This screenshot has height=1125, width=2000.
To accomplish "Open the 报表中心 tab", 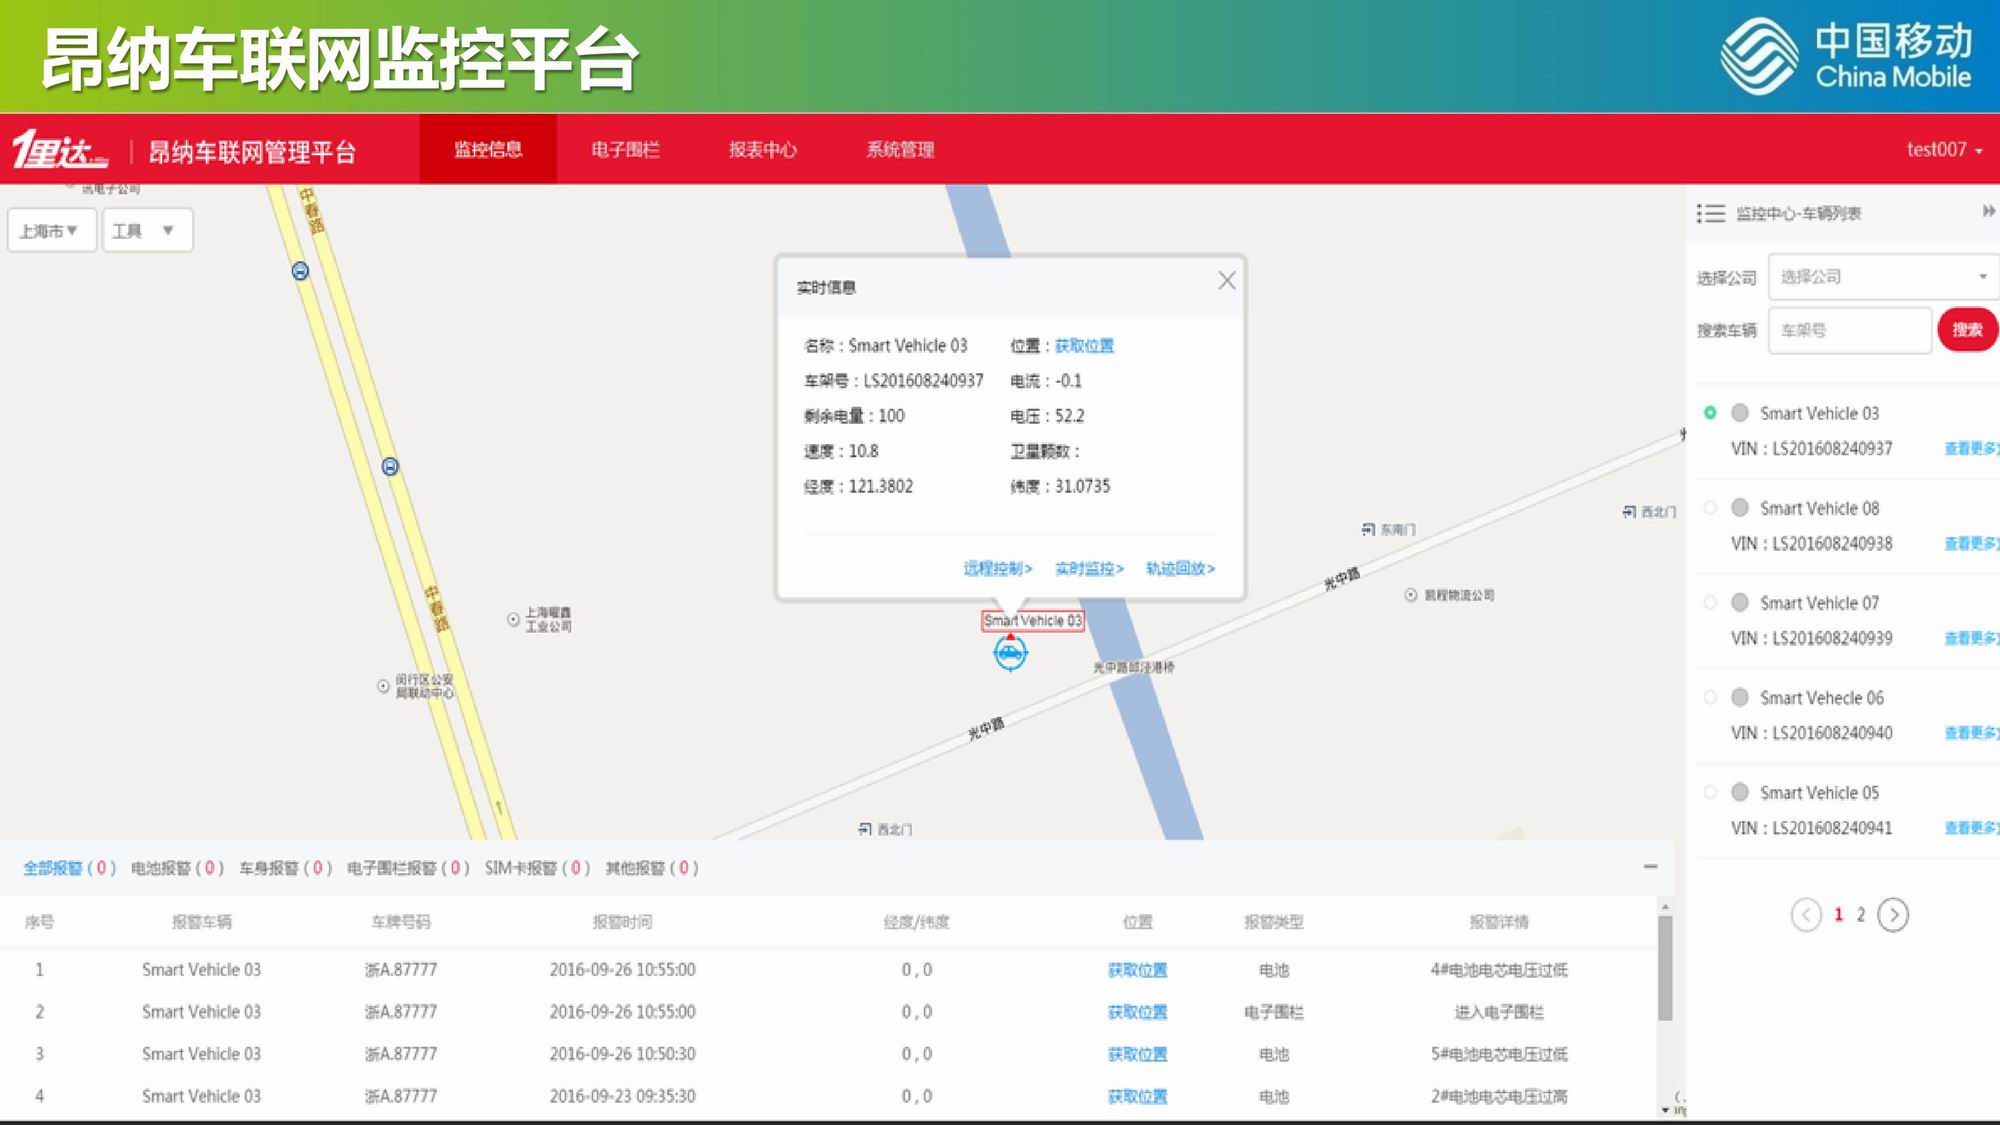I will 762,150.
